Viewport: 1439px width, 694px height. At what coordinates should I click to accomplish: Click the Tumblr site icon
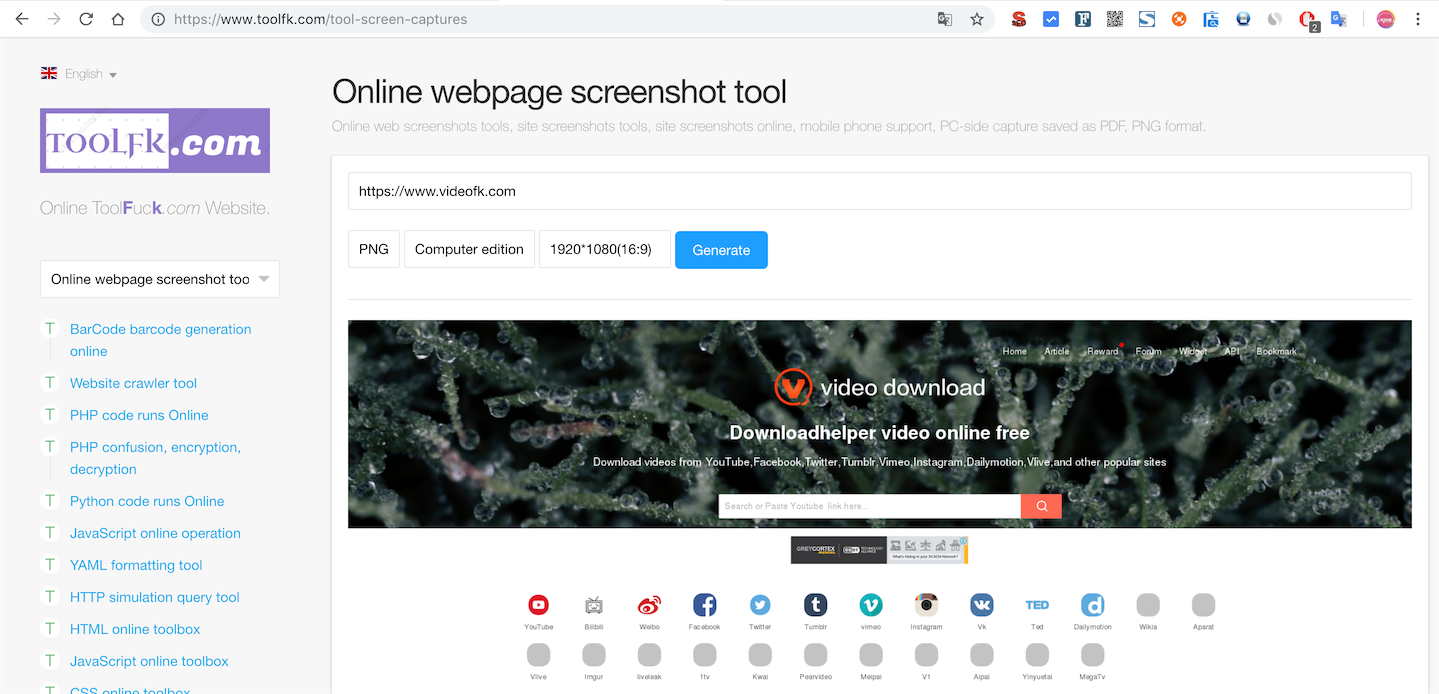point(815,605)
